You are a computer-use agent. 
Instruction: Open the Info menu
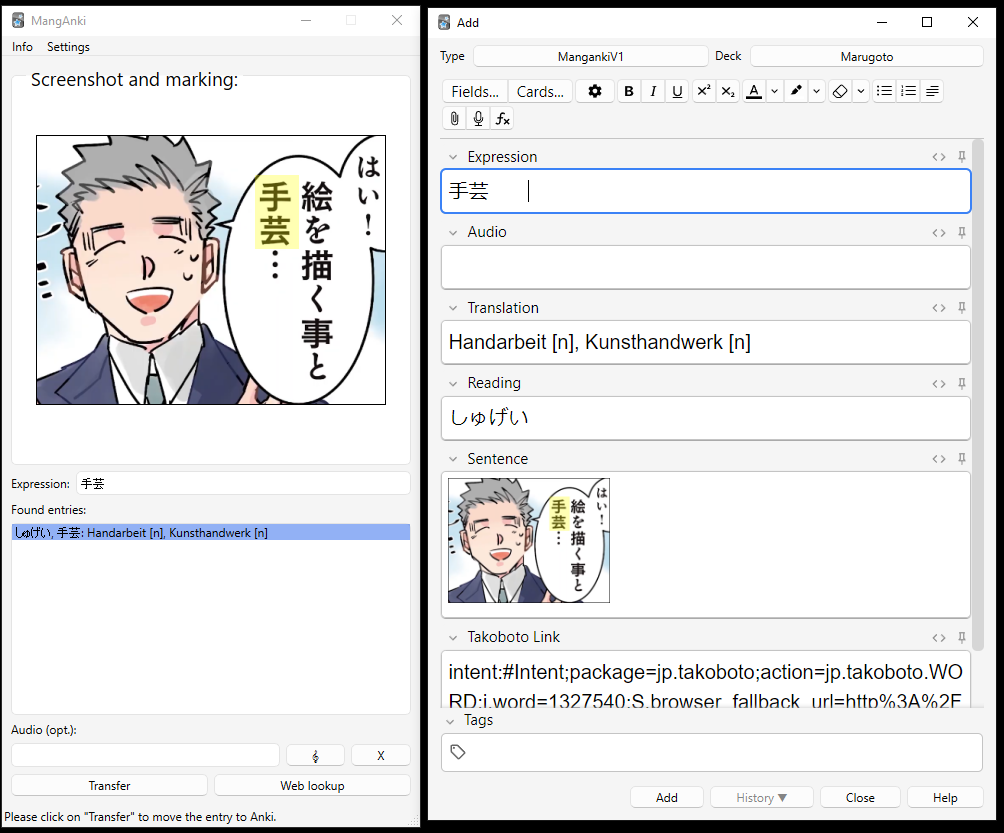click(22, 47)
